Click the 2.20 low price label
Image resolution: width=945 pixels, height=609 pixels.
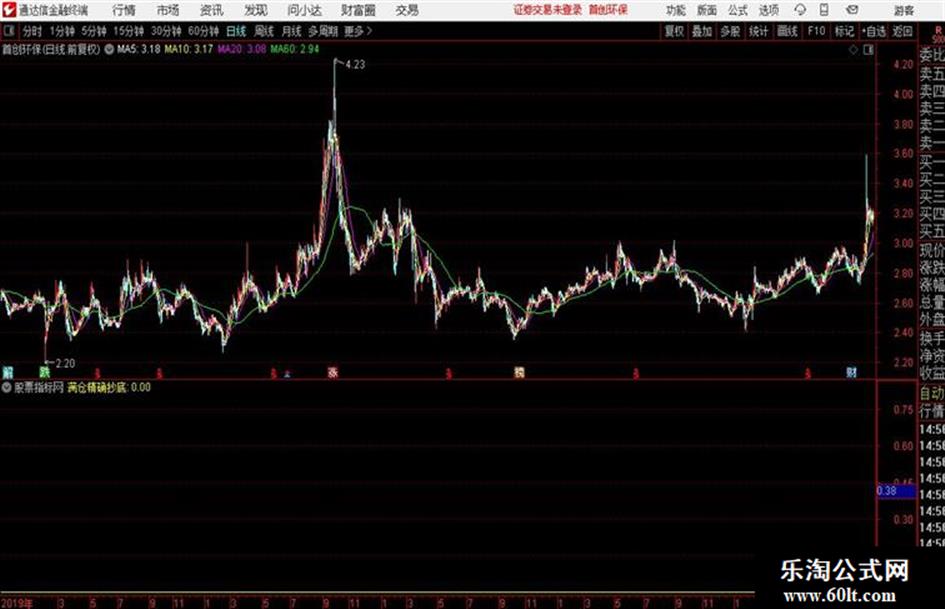pyautogui.click(x=65, y=364)
